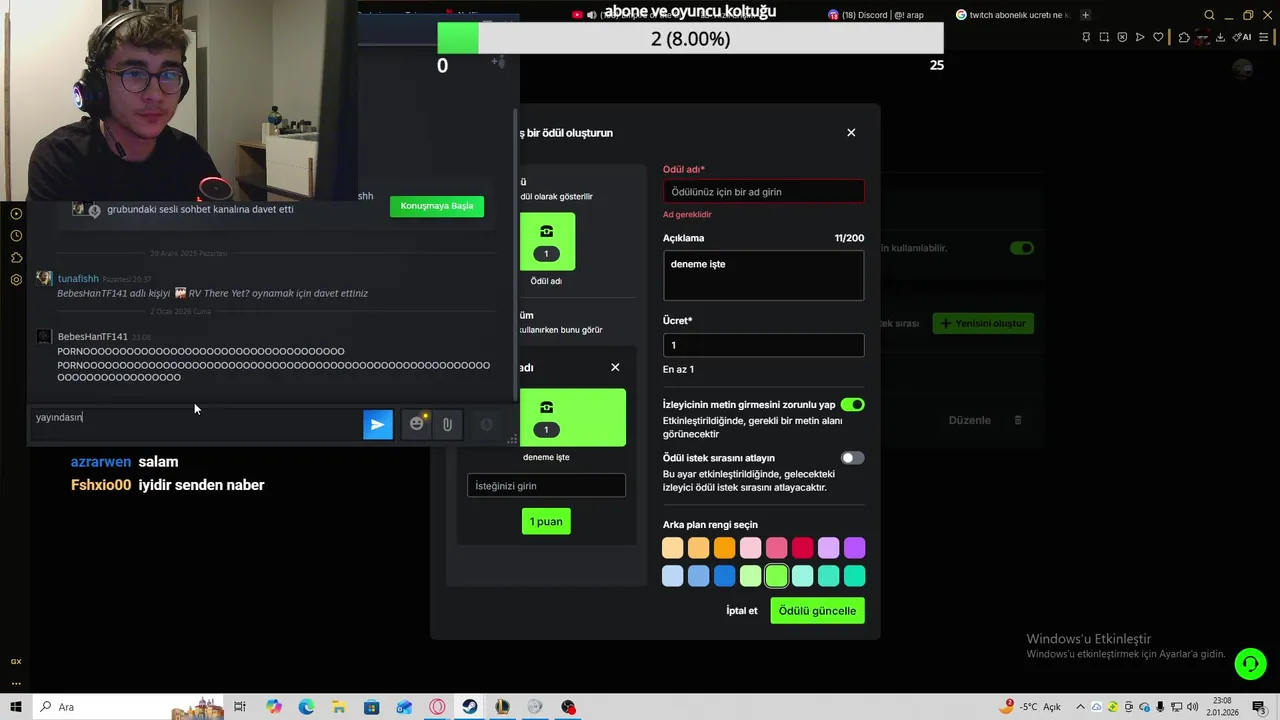
Task: Click Fshxio00's name in the stream chat
Action: (x=101, y=485)
